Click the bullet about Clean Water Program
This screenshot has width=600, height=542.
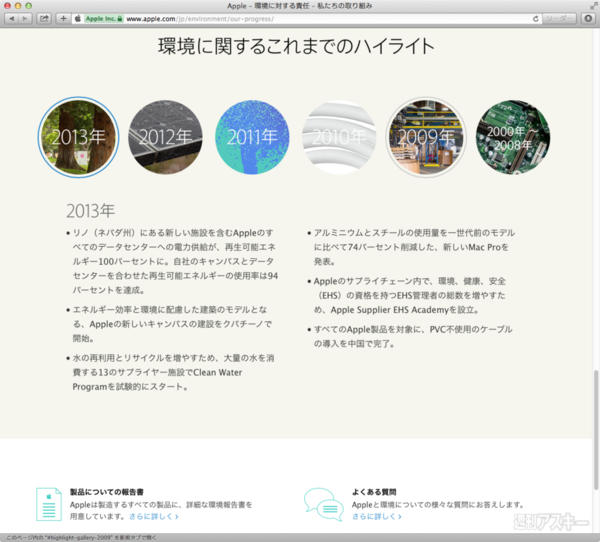click(171, 372)
